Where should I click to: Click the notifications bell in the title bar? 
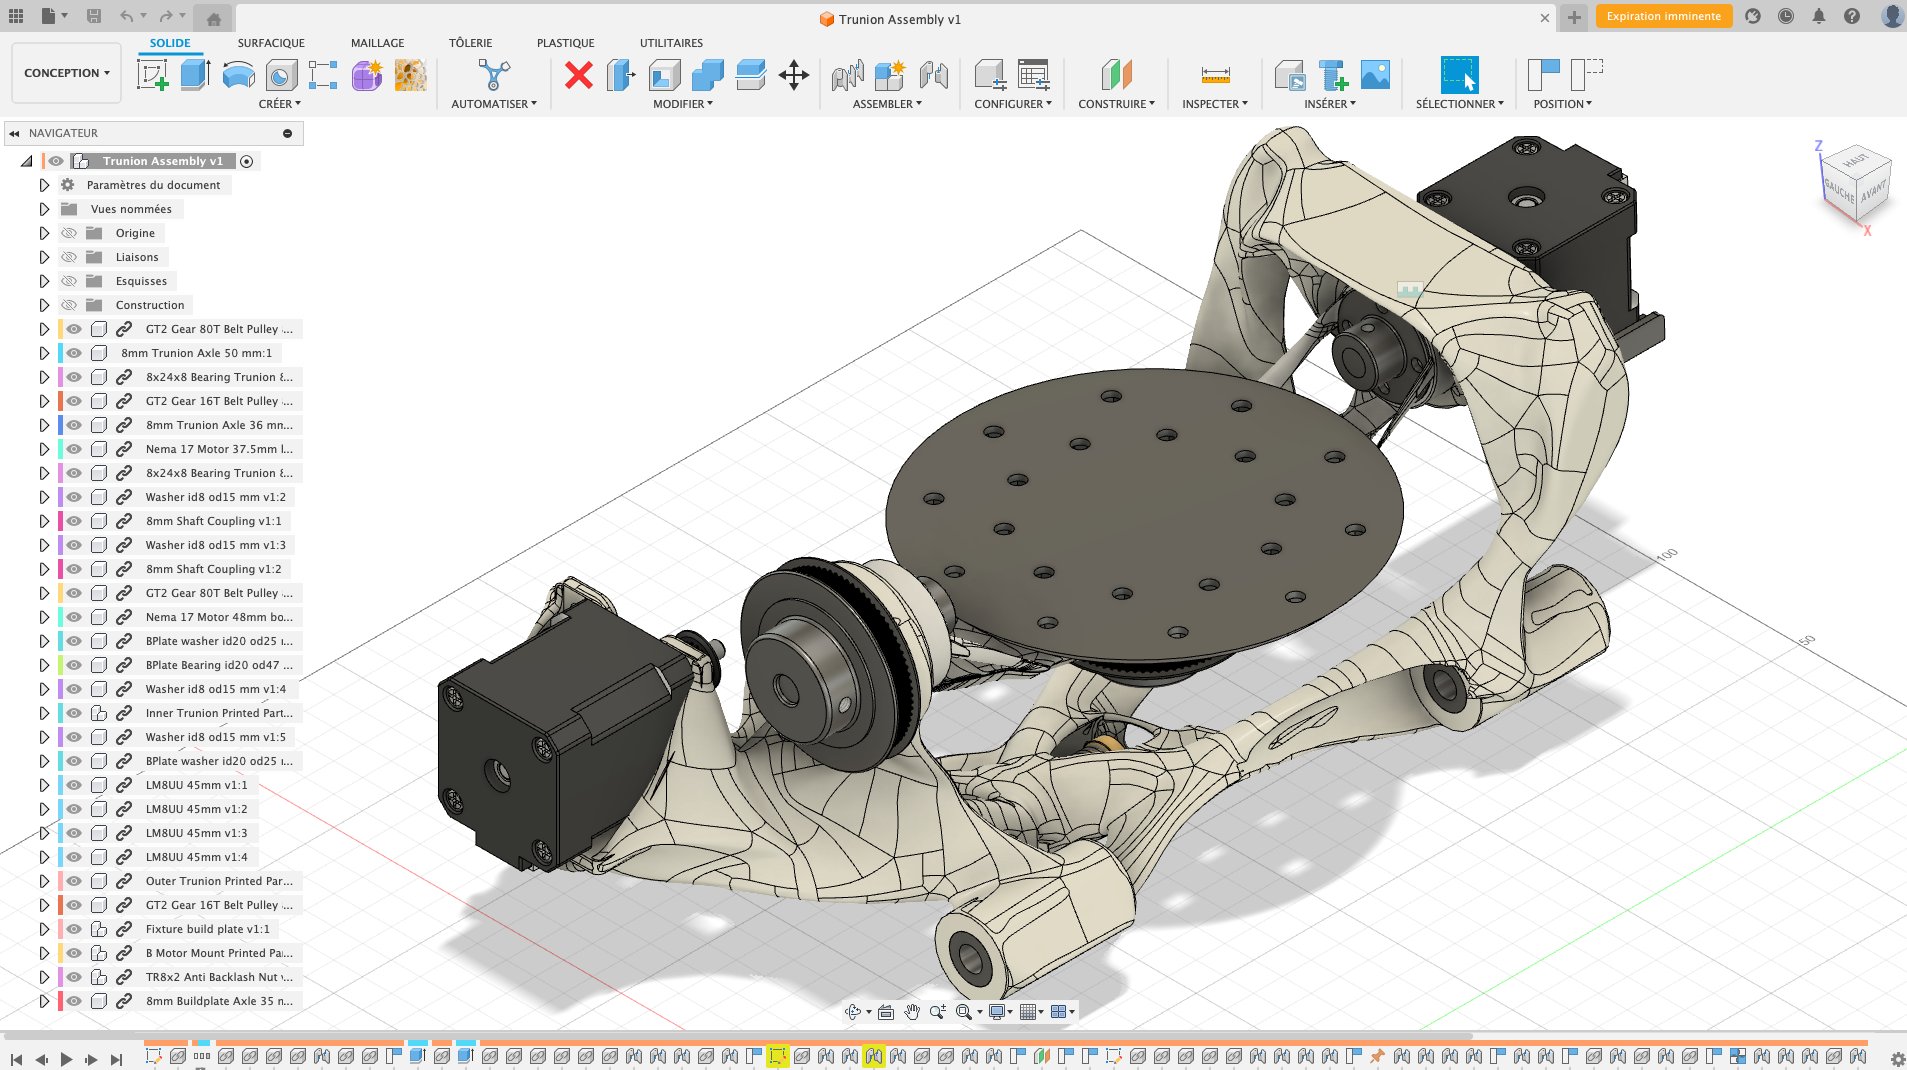pos(1817,17)
